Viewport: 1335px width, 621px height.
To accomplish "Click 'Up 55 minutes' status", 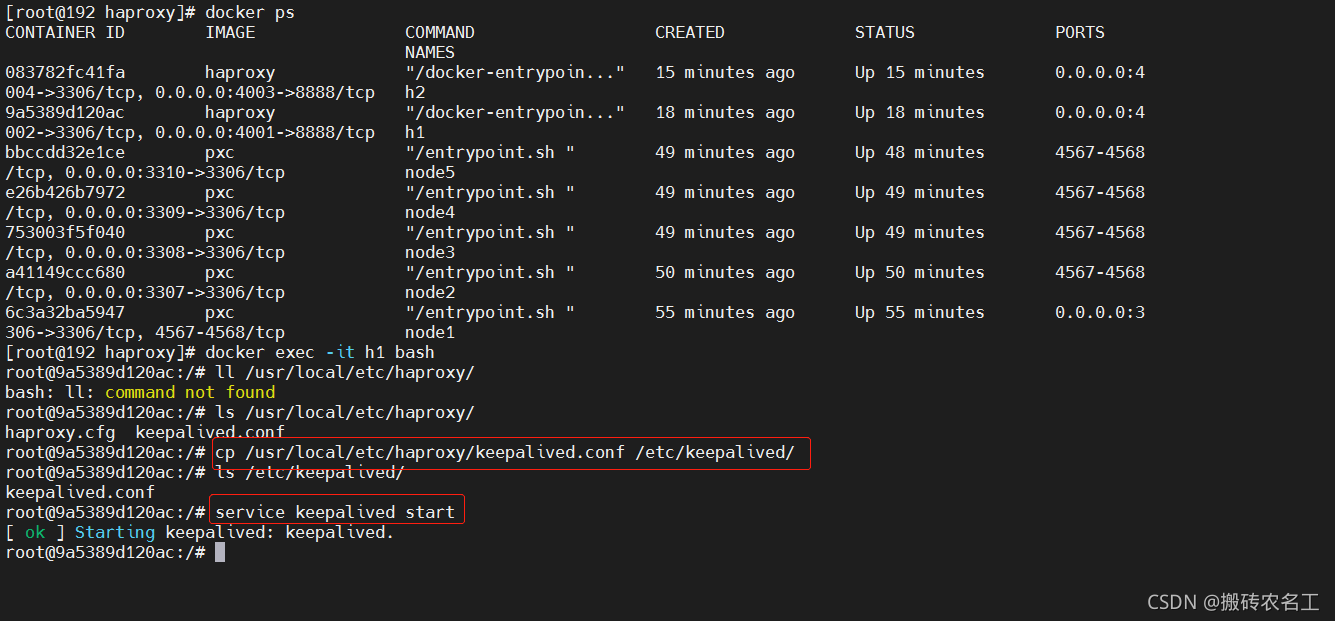I will pyautogui.click(x=920, y=312).
